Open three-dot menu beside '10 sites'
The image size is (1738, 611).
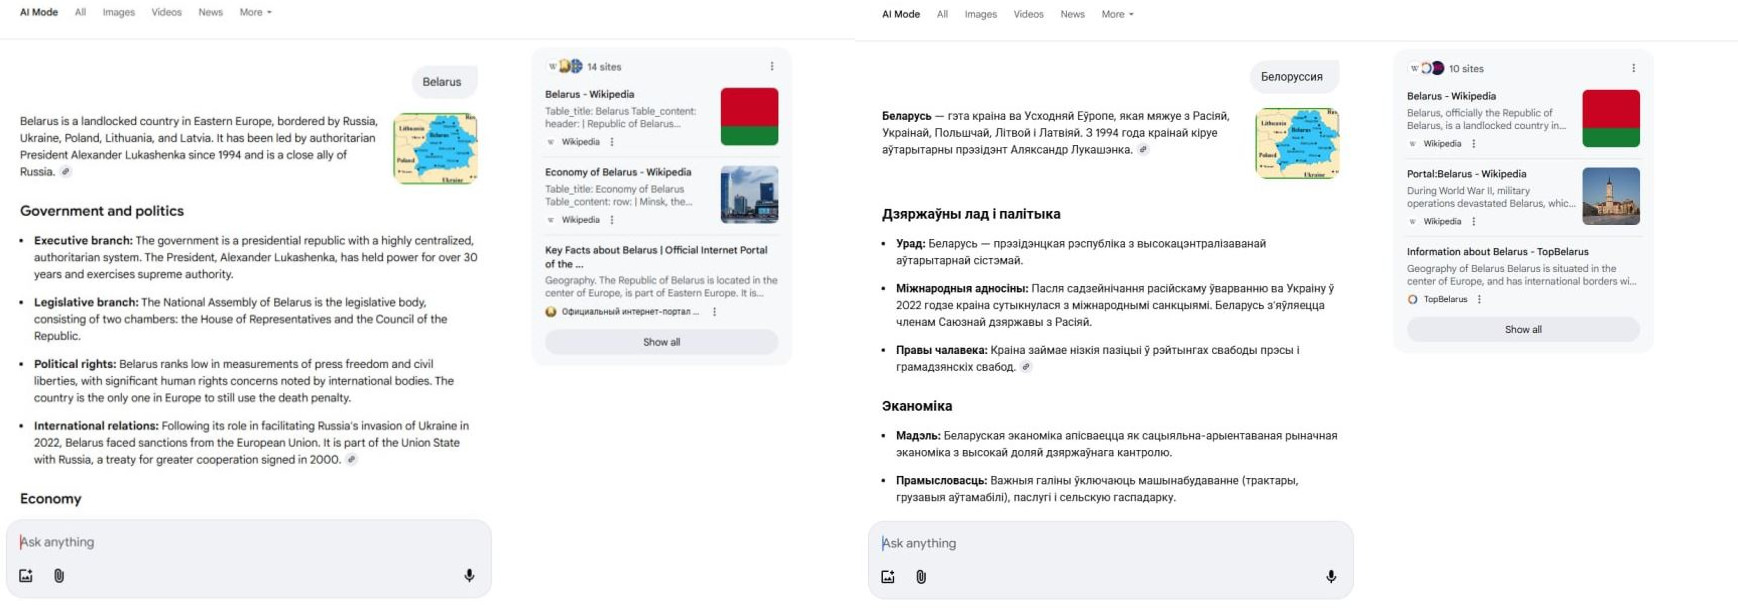[1634, 68]
